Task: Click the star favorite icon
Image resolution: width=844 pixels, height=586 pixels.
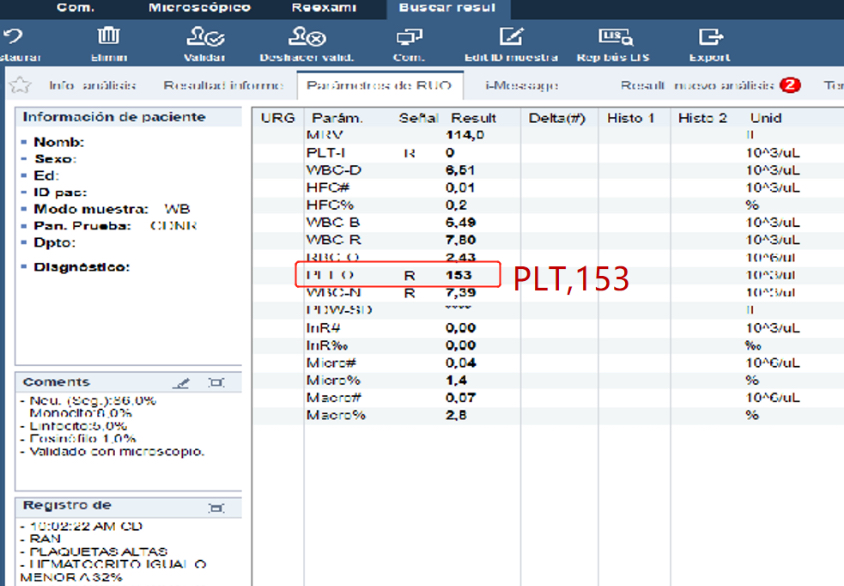Action: [19, 86]
